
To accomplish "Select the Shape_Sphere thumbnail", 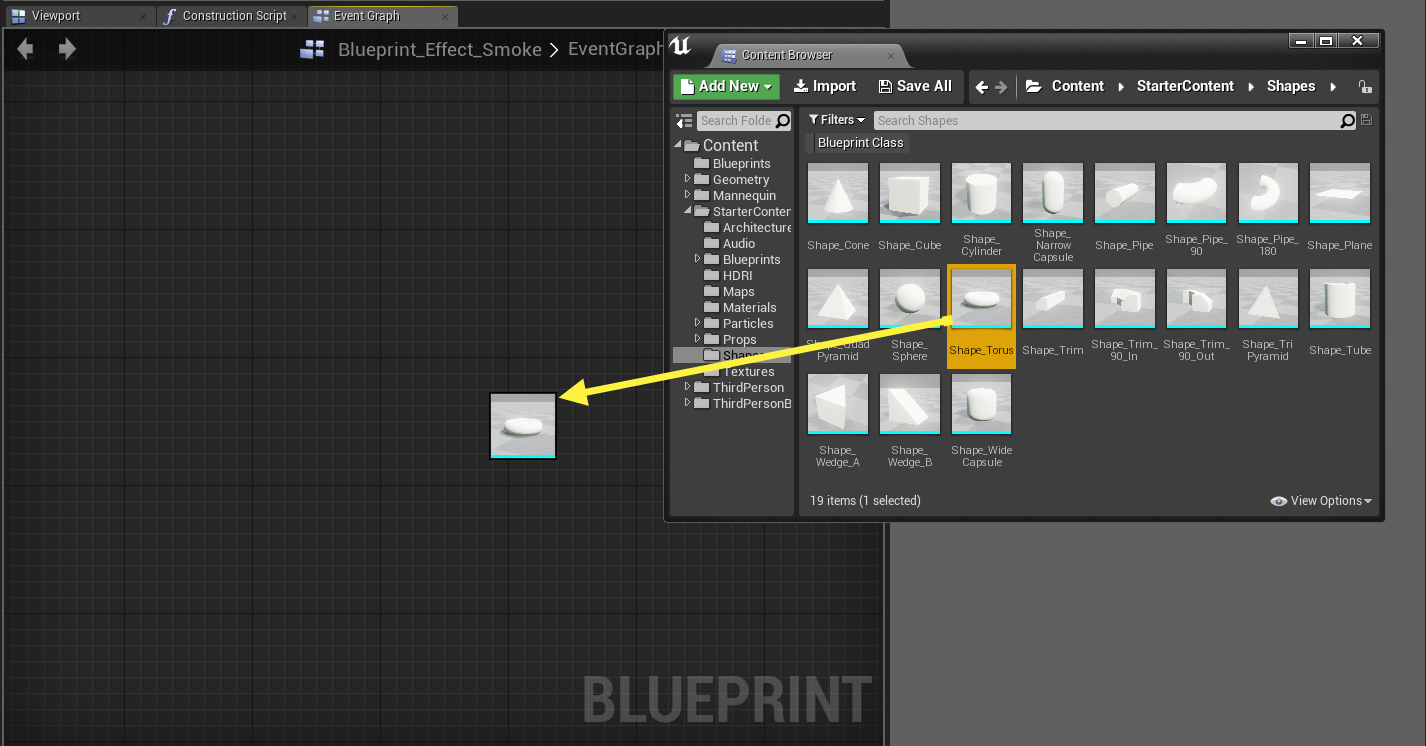I will (909, 298).
